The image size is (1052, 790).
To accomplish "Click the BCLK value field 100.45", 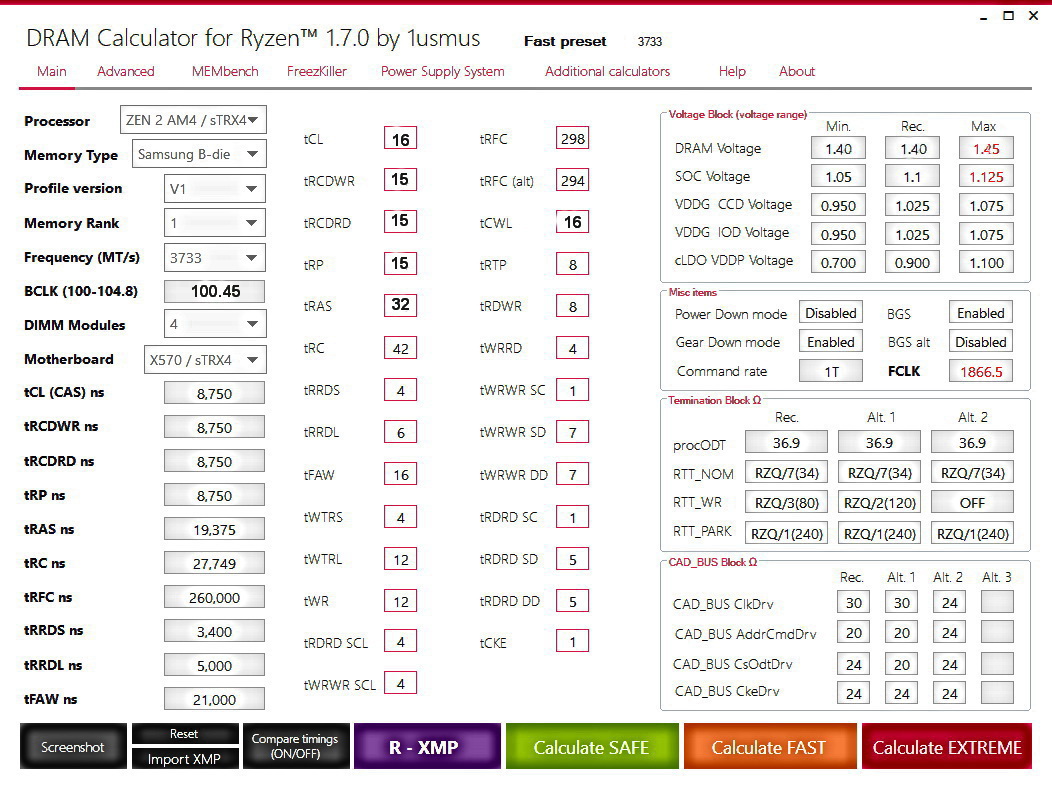I will click(215, 291).
